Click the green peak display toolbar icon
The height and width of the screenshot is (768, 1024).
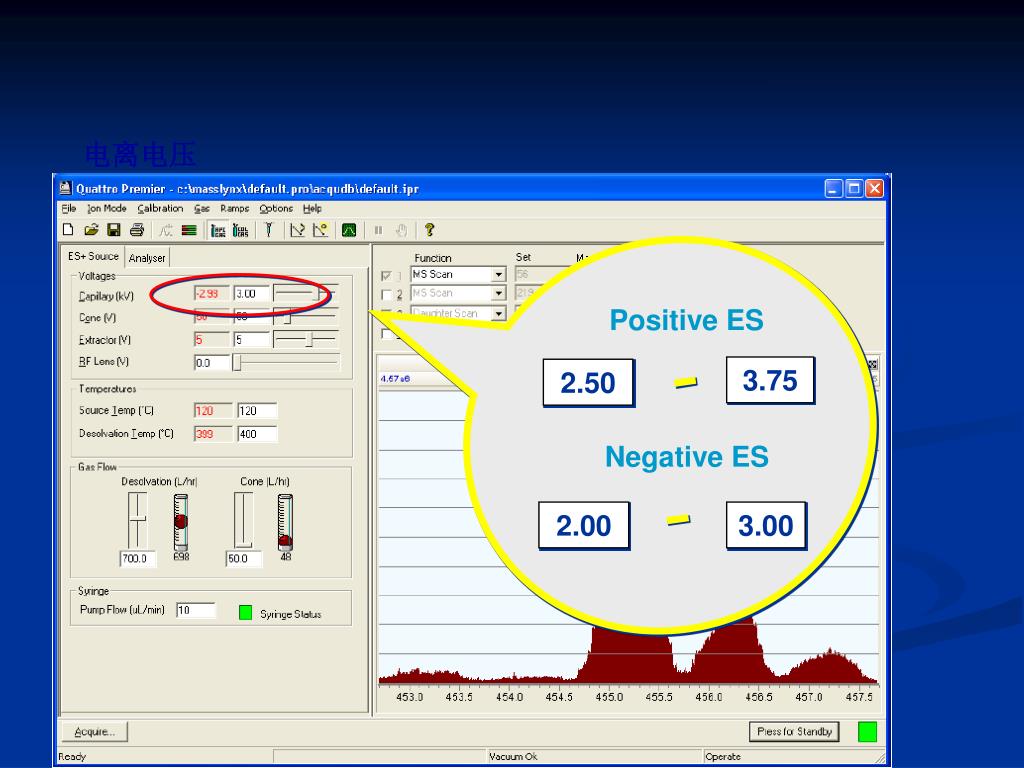(349, 230)
